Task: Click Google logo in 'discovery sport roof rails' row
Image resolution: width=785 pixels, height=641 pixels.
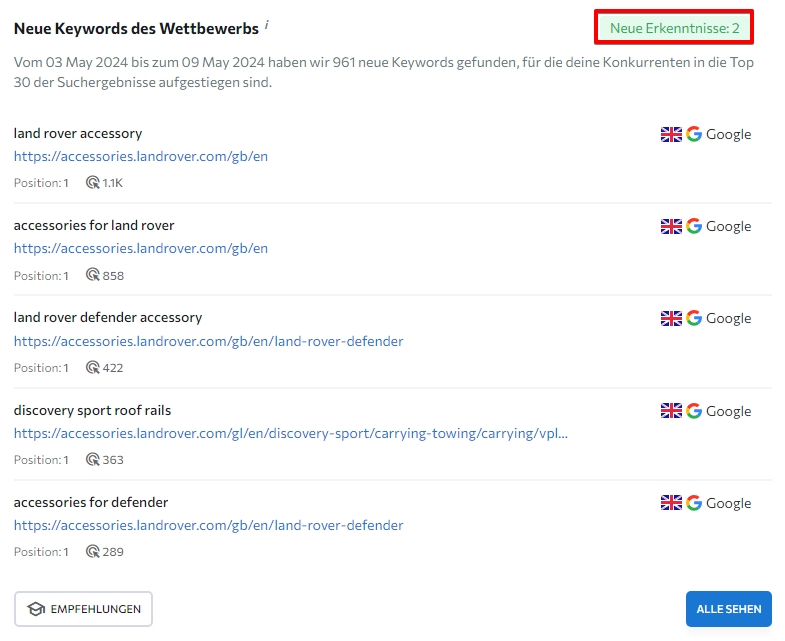Action: [694, 411]
